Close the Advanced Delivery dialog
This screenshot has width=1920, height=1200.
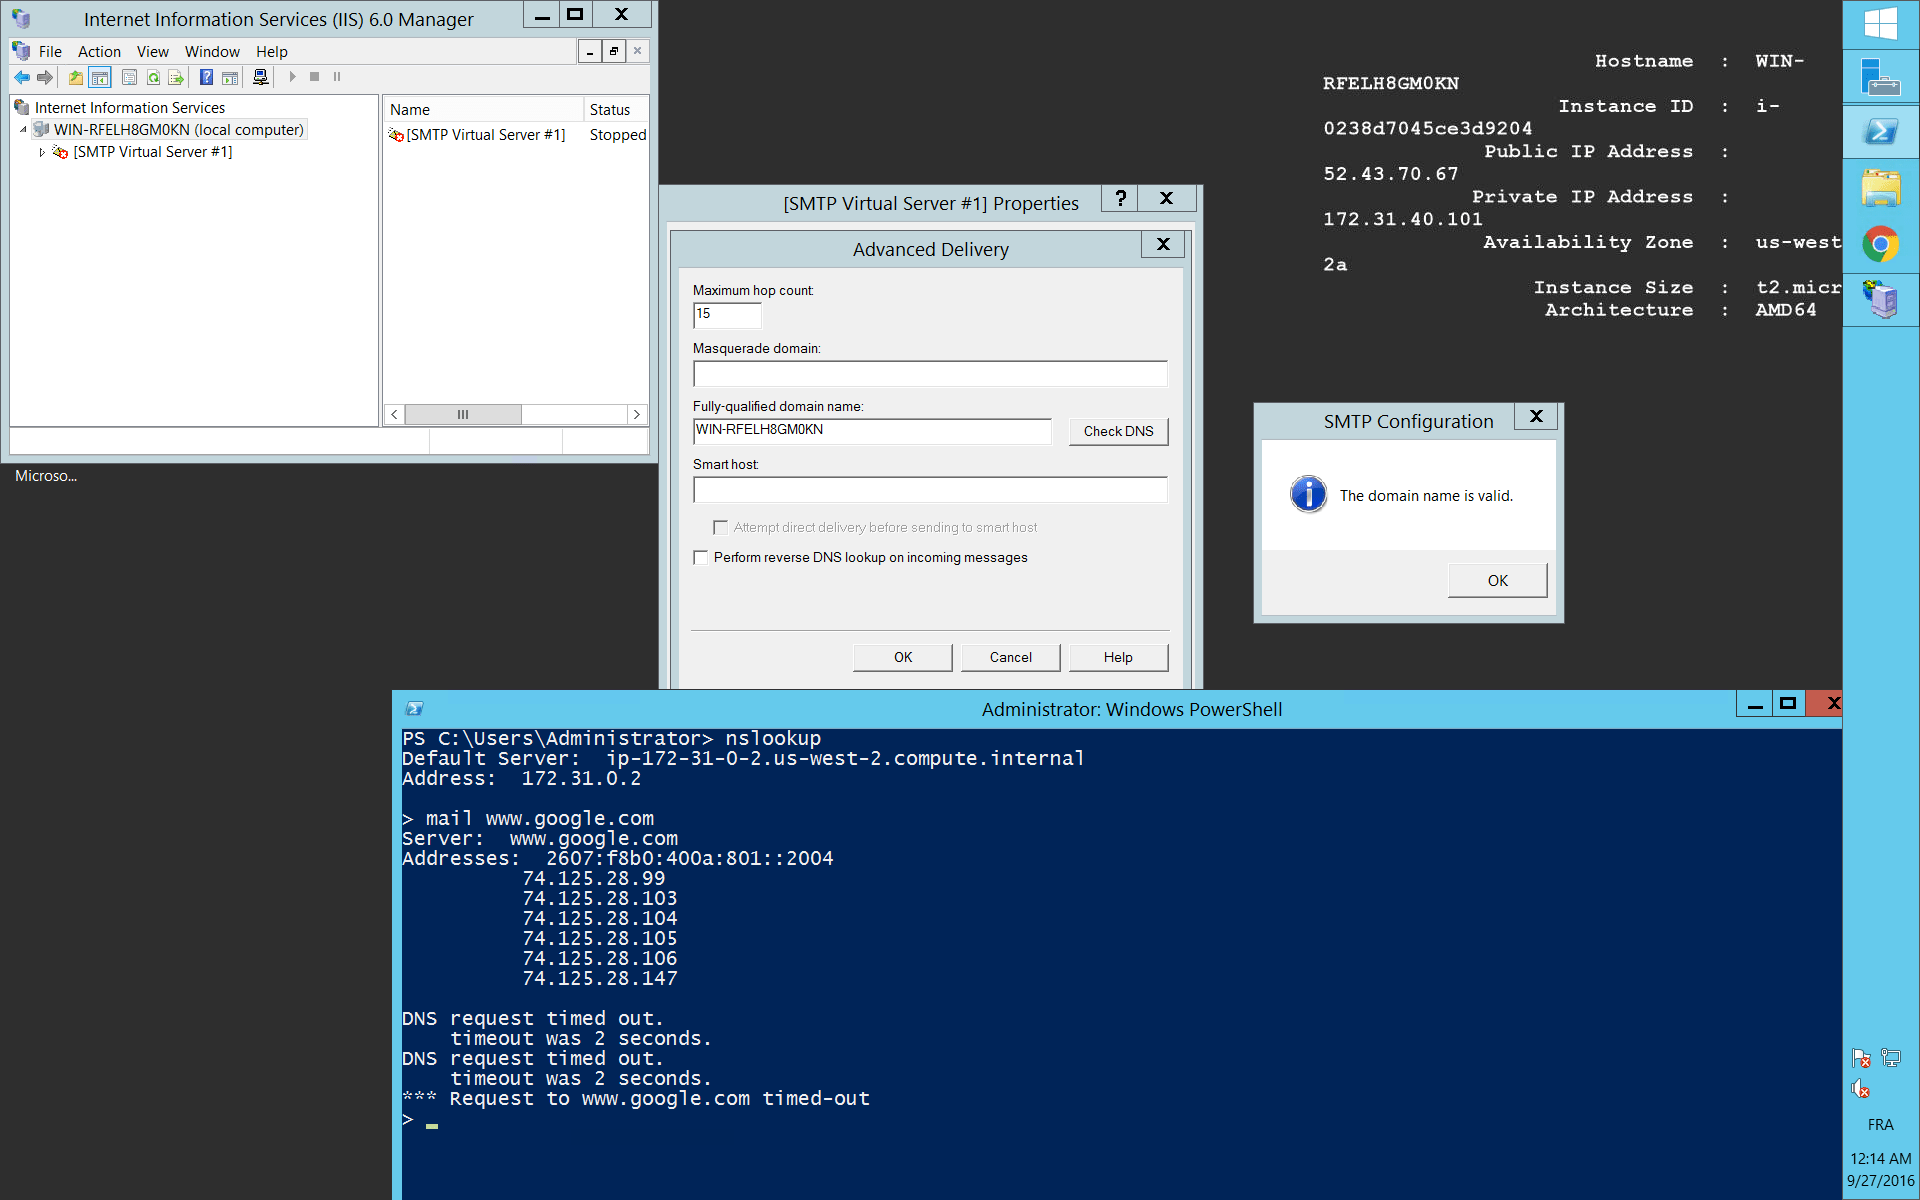coord(1163,244)
